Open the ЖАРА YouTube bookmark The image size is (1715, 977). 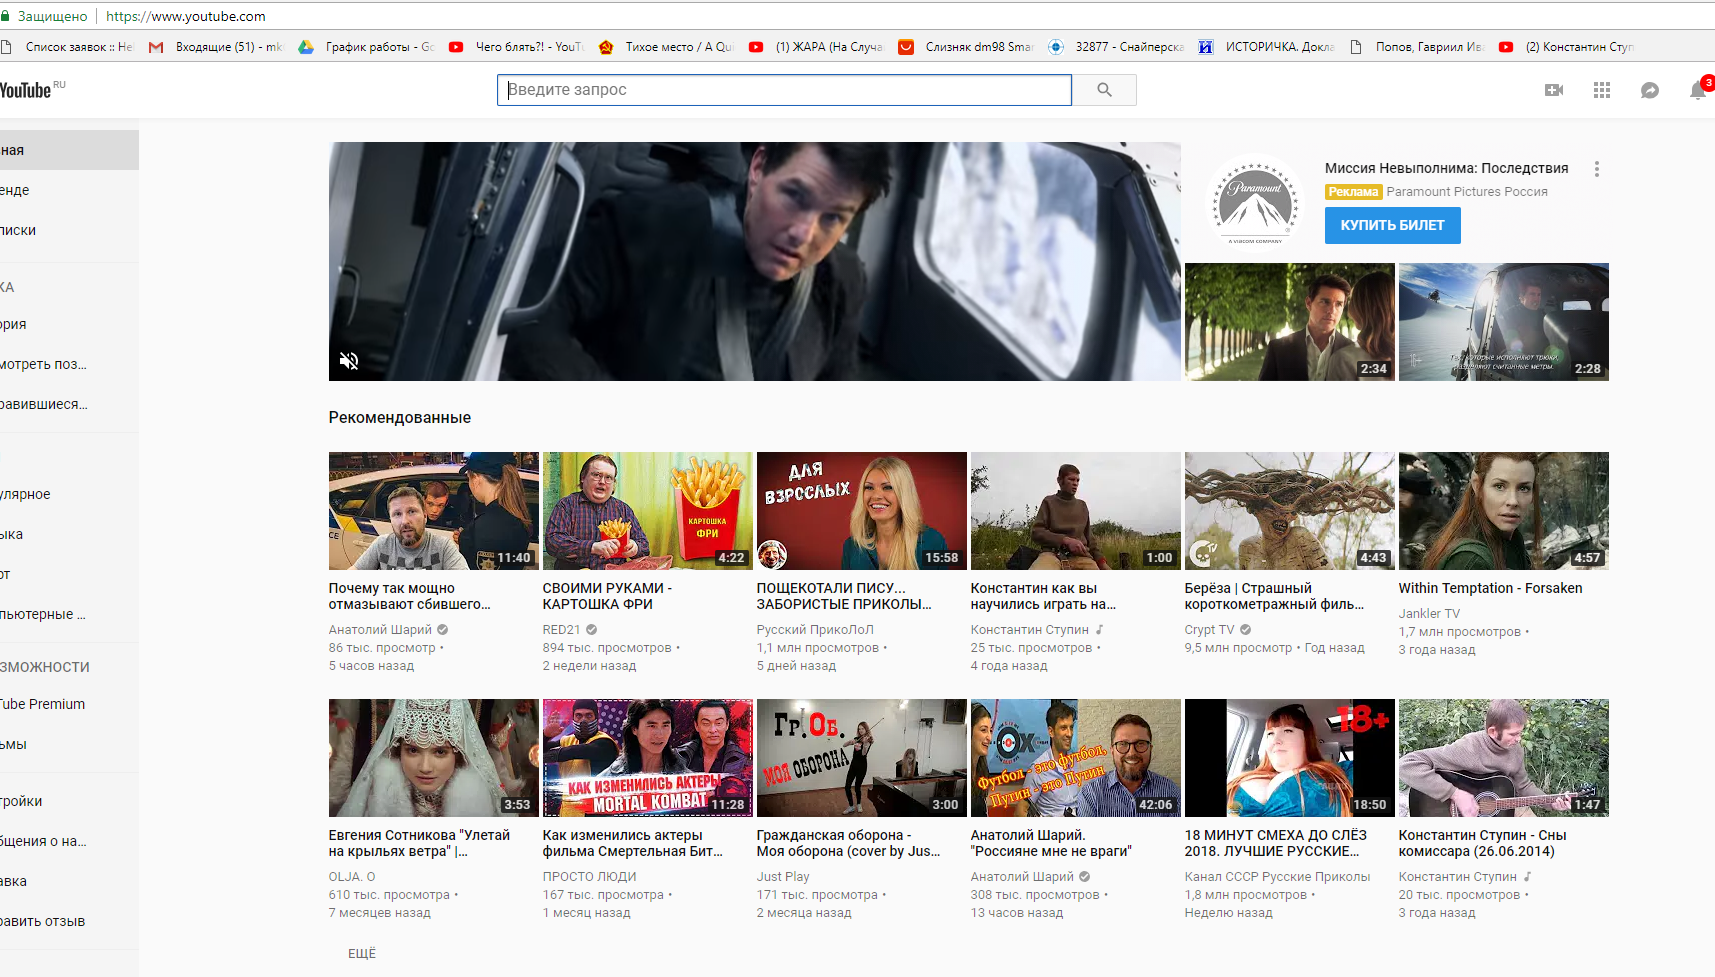click(817, 47)
